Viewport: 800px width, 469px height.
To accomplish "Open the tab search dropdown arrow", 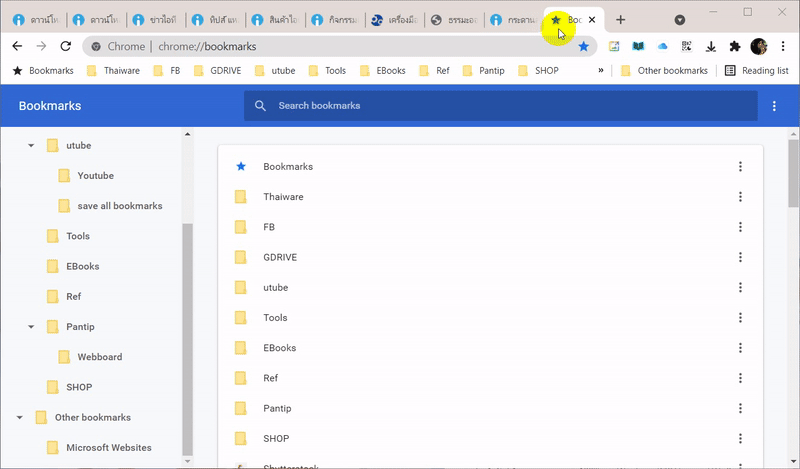I will (680, 20).
